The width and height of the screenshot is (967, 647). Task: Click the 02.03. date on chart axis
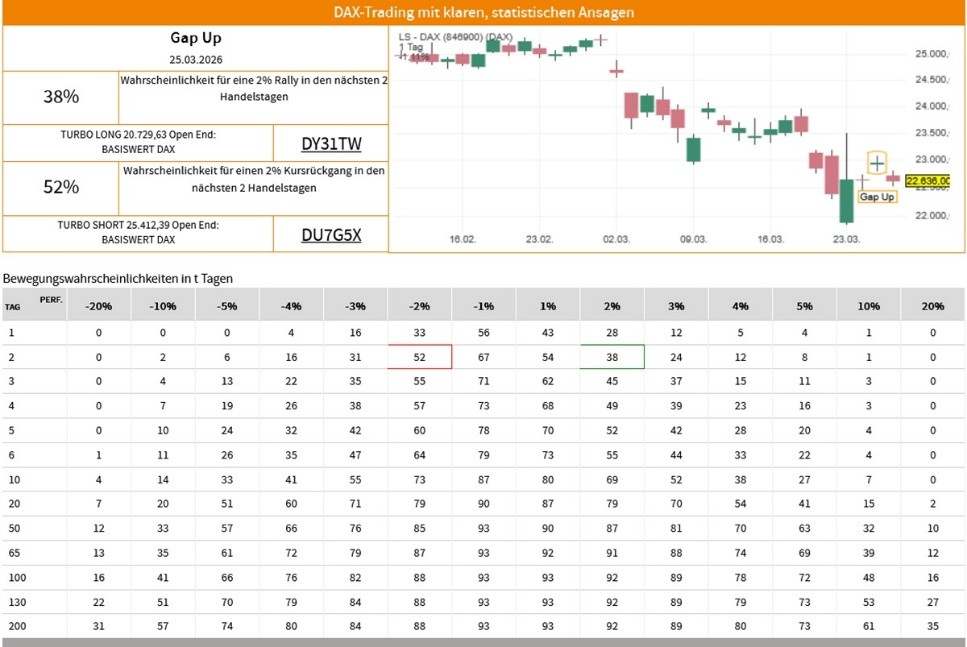click(616, 240)
